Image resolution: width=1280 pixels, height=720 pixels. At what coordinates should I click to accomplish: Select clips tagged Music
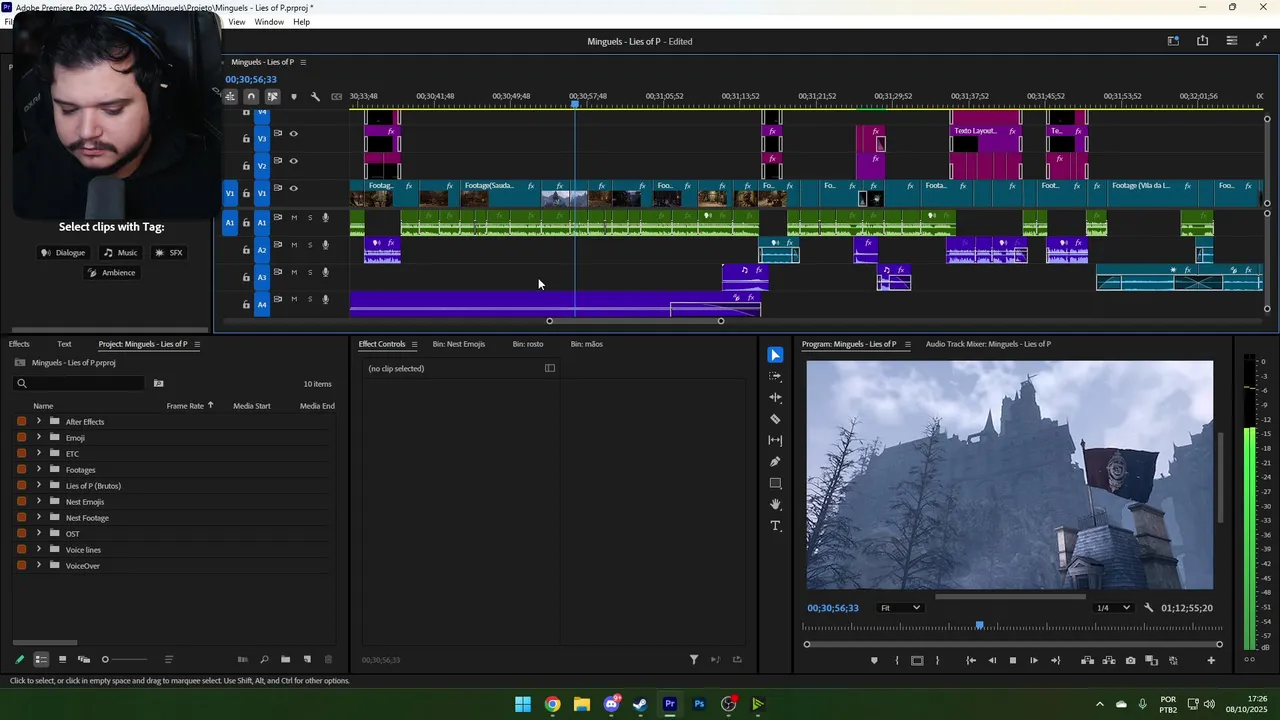(x=120, y=253)
